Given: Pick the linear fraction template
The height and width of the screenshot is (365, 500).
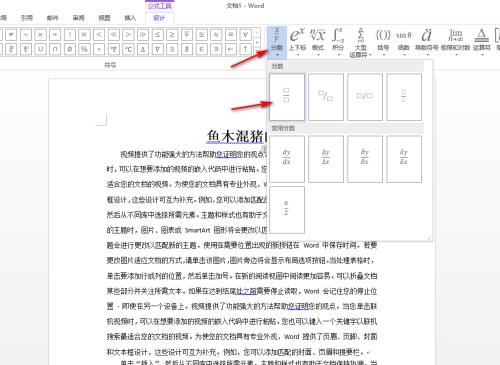Looking at the screenshot, I should pos(365,97).
